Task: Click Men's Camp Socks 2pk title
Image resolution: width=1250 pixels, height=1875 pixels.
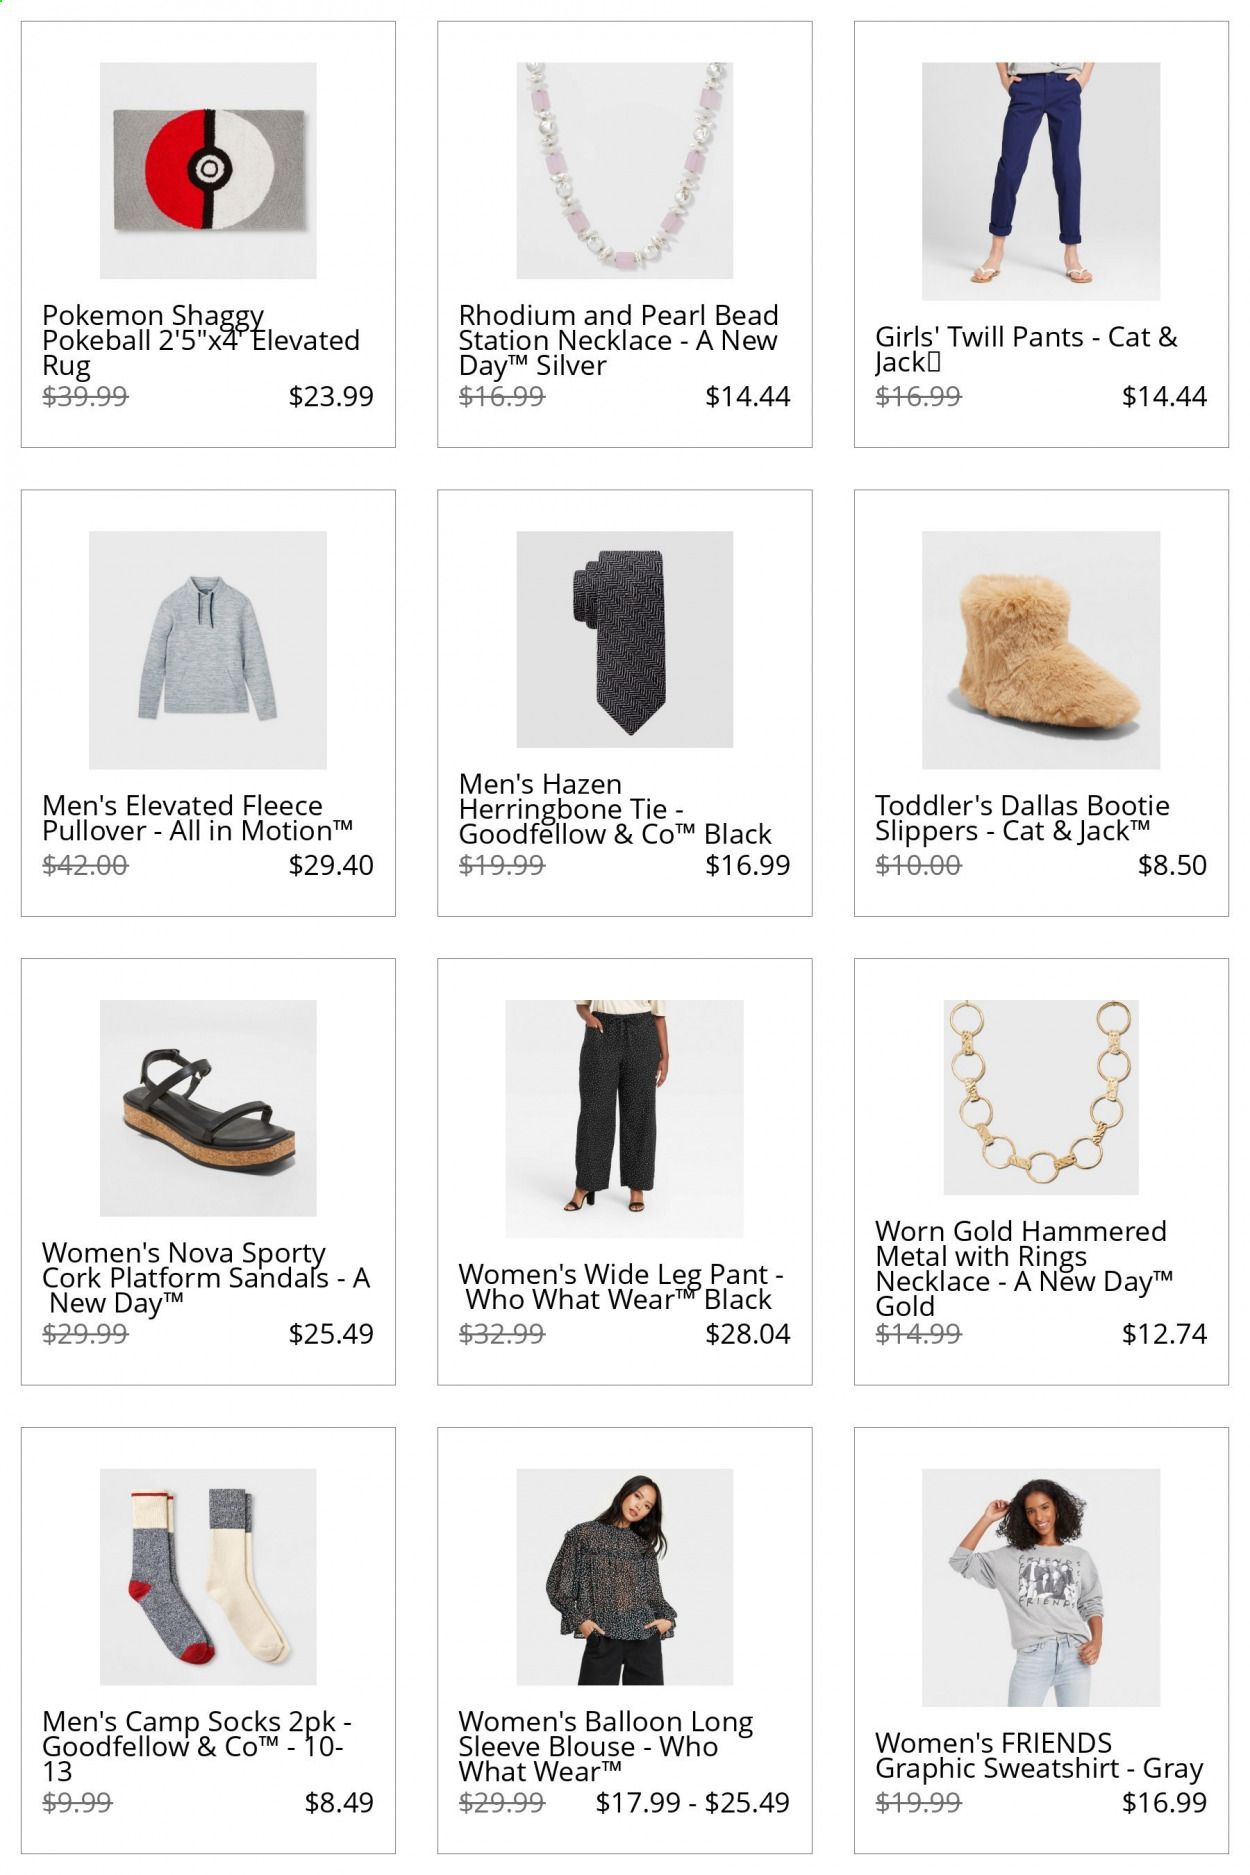Action: coord(197,1747)
